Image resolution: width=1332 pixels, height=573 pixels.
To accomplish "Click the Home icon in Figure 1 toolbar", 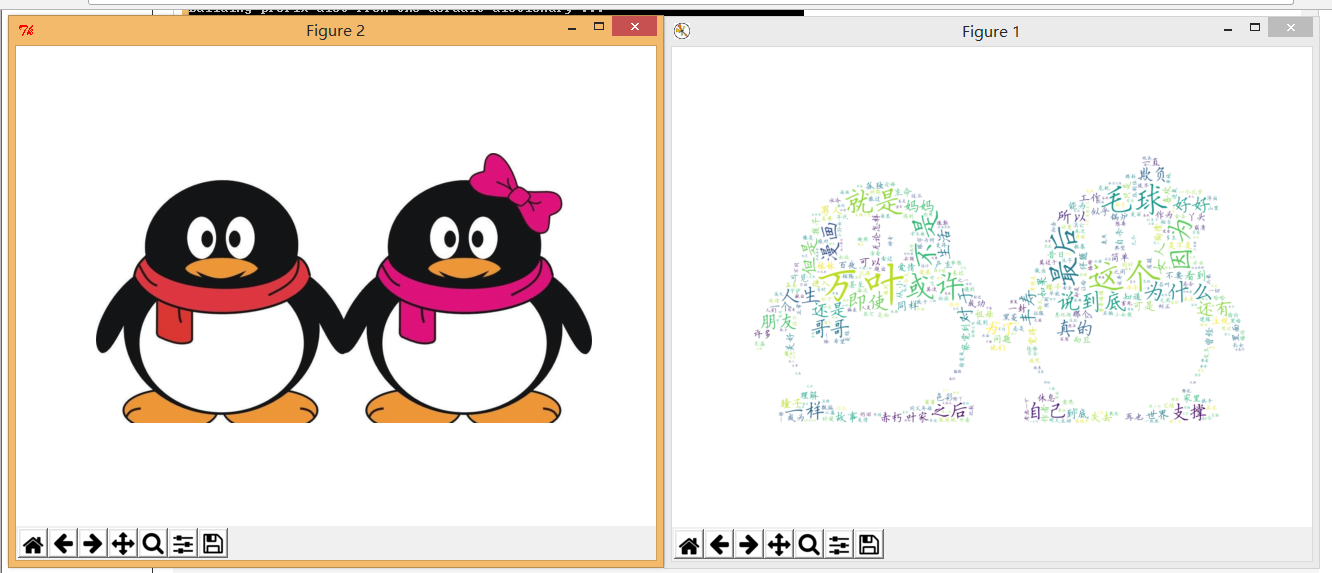I will pos(689,545).
